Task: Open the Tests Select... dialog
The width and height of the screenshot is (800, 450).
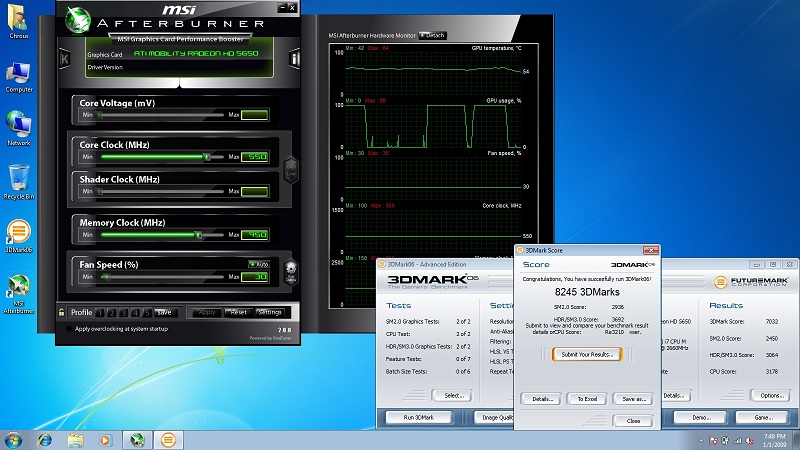Action: (x=452, y=395)
